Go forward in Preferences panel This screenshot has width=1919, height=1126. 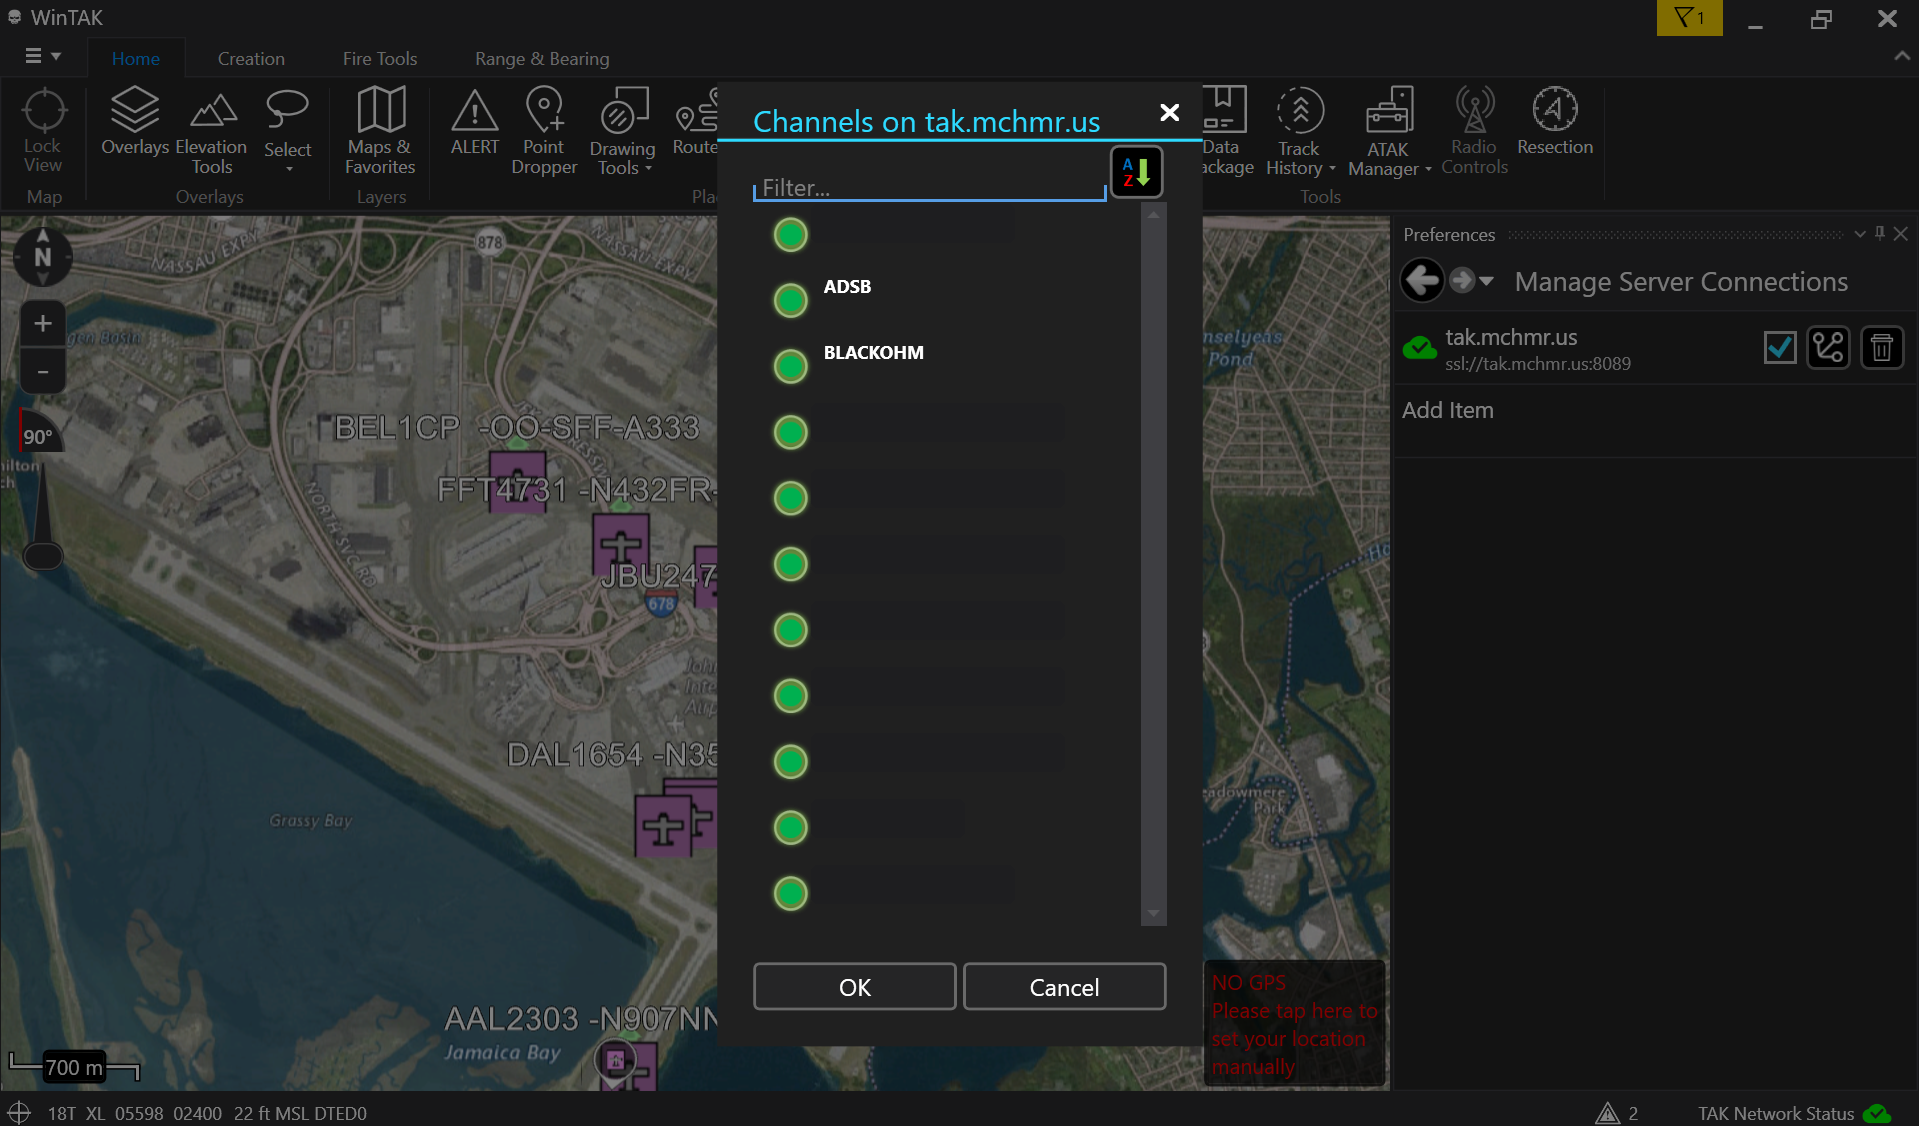(x=1462, y=281)
